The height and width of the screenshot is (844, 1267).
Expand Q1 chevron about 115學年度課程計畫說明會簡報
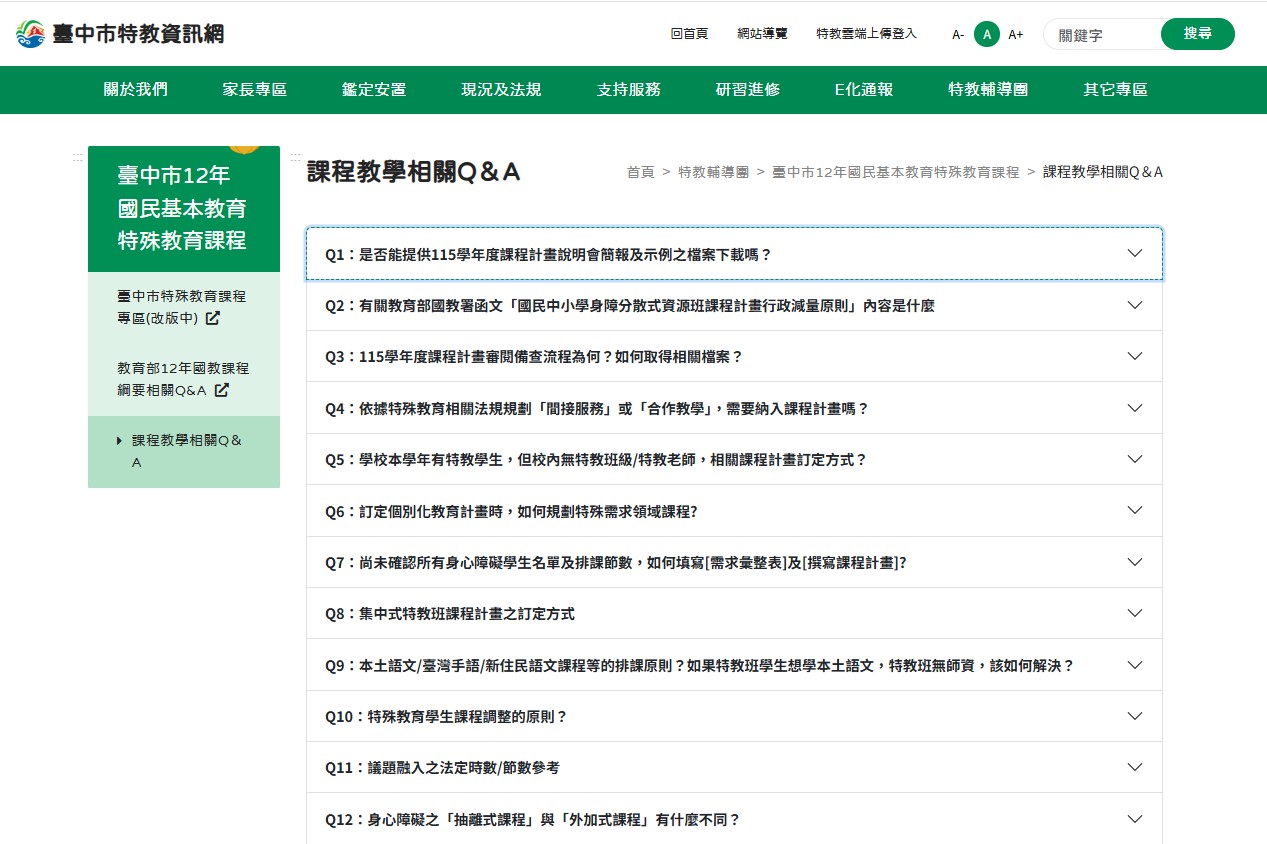click(x=1134, y=253)
